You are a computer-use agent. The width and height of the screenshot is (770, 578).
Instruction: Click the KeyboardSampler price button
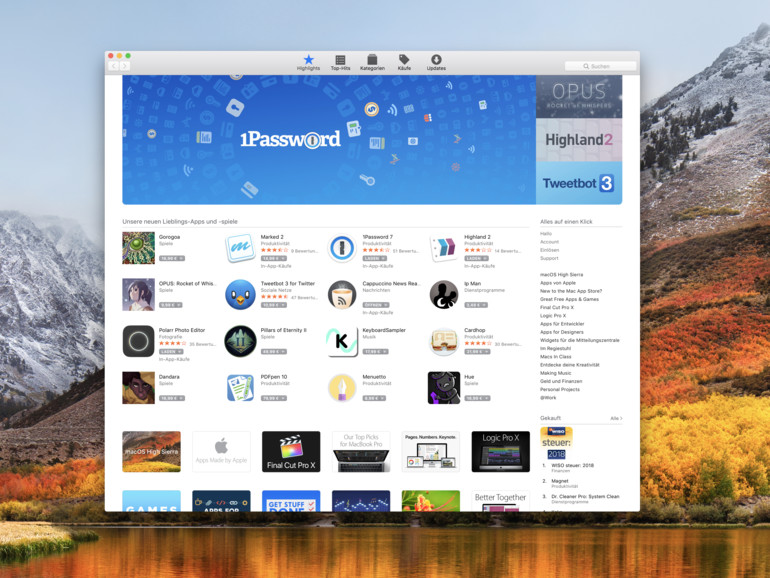click(x=376, y=352)
